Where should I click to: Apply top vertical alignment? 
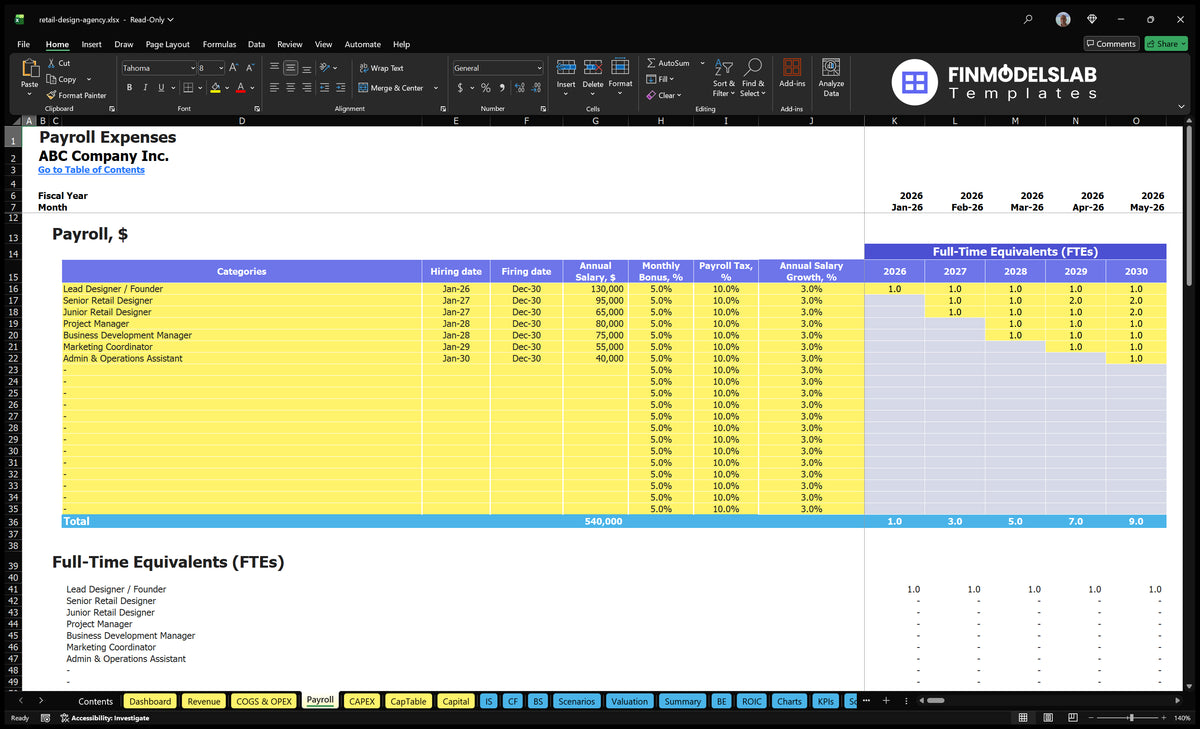[x=275, y=68]
